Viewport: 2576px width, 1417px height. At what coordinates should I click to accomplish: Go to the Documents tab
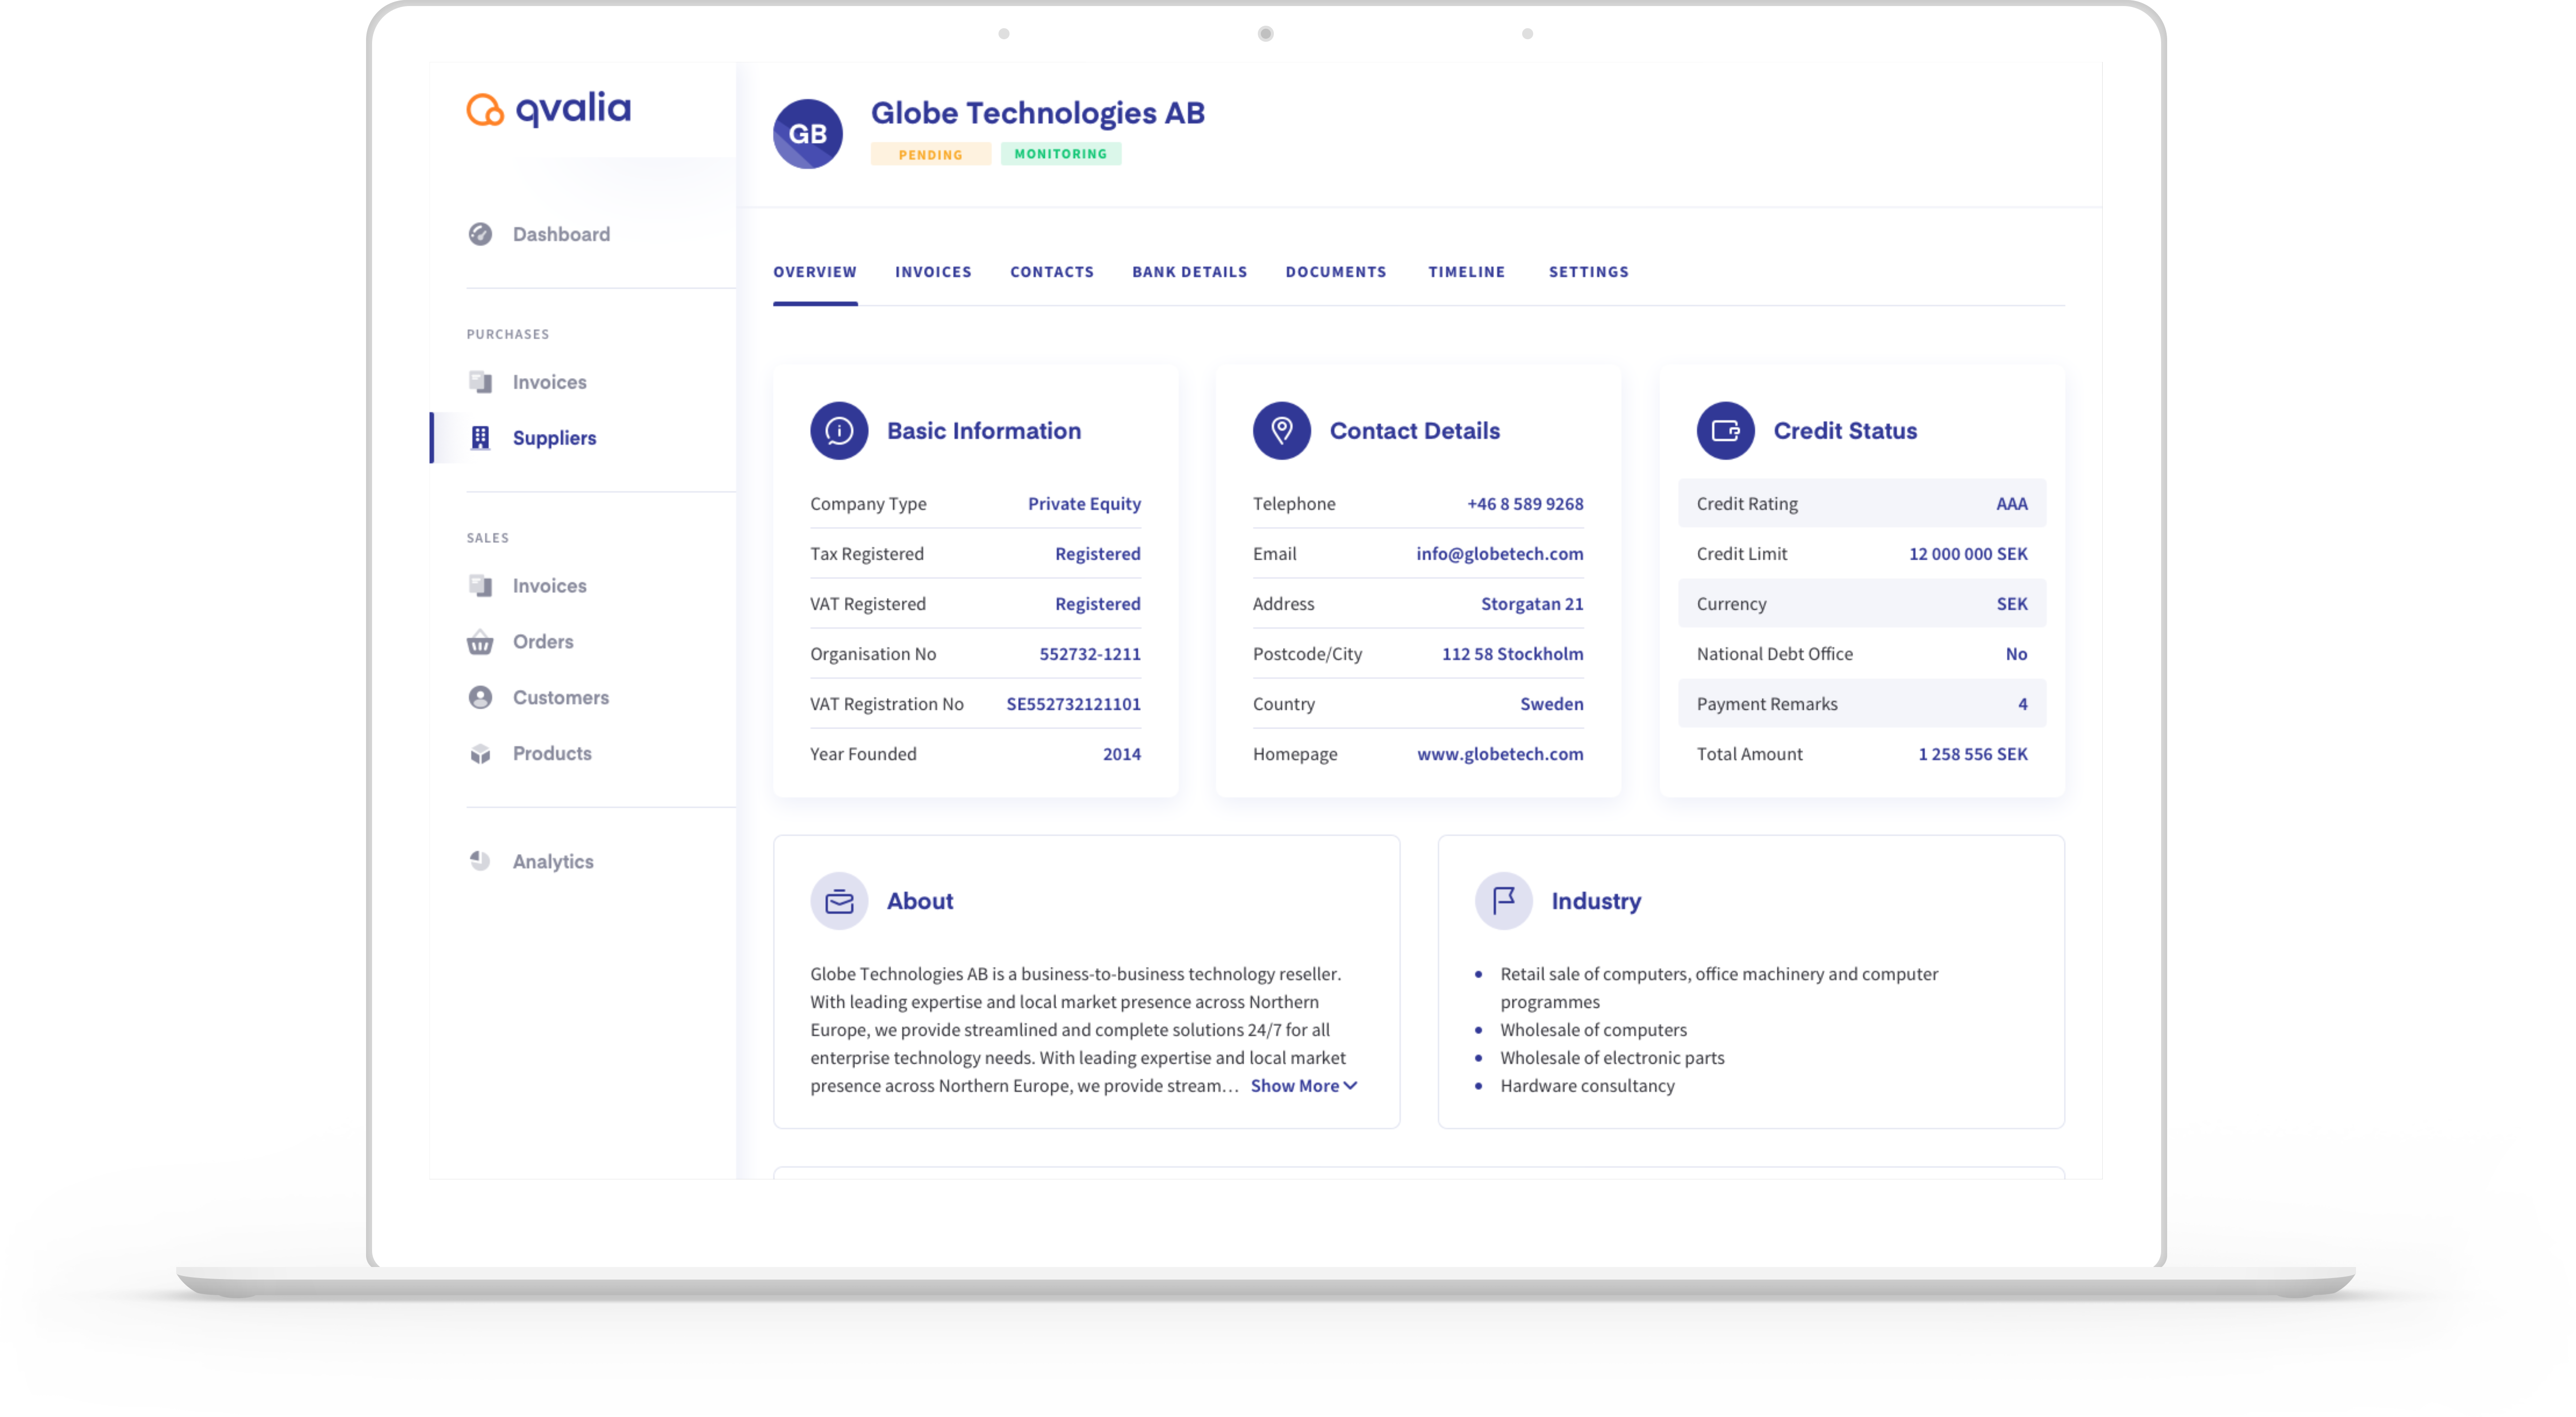coord(1335,272)
